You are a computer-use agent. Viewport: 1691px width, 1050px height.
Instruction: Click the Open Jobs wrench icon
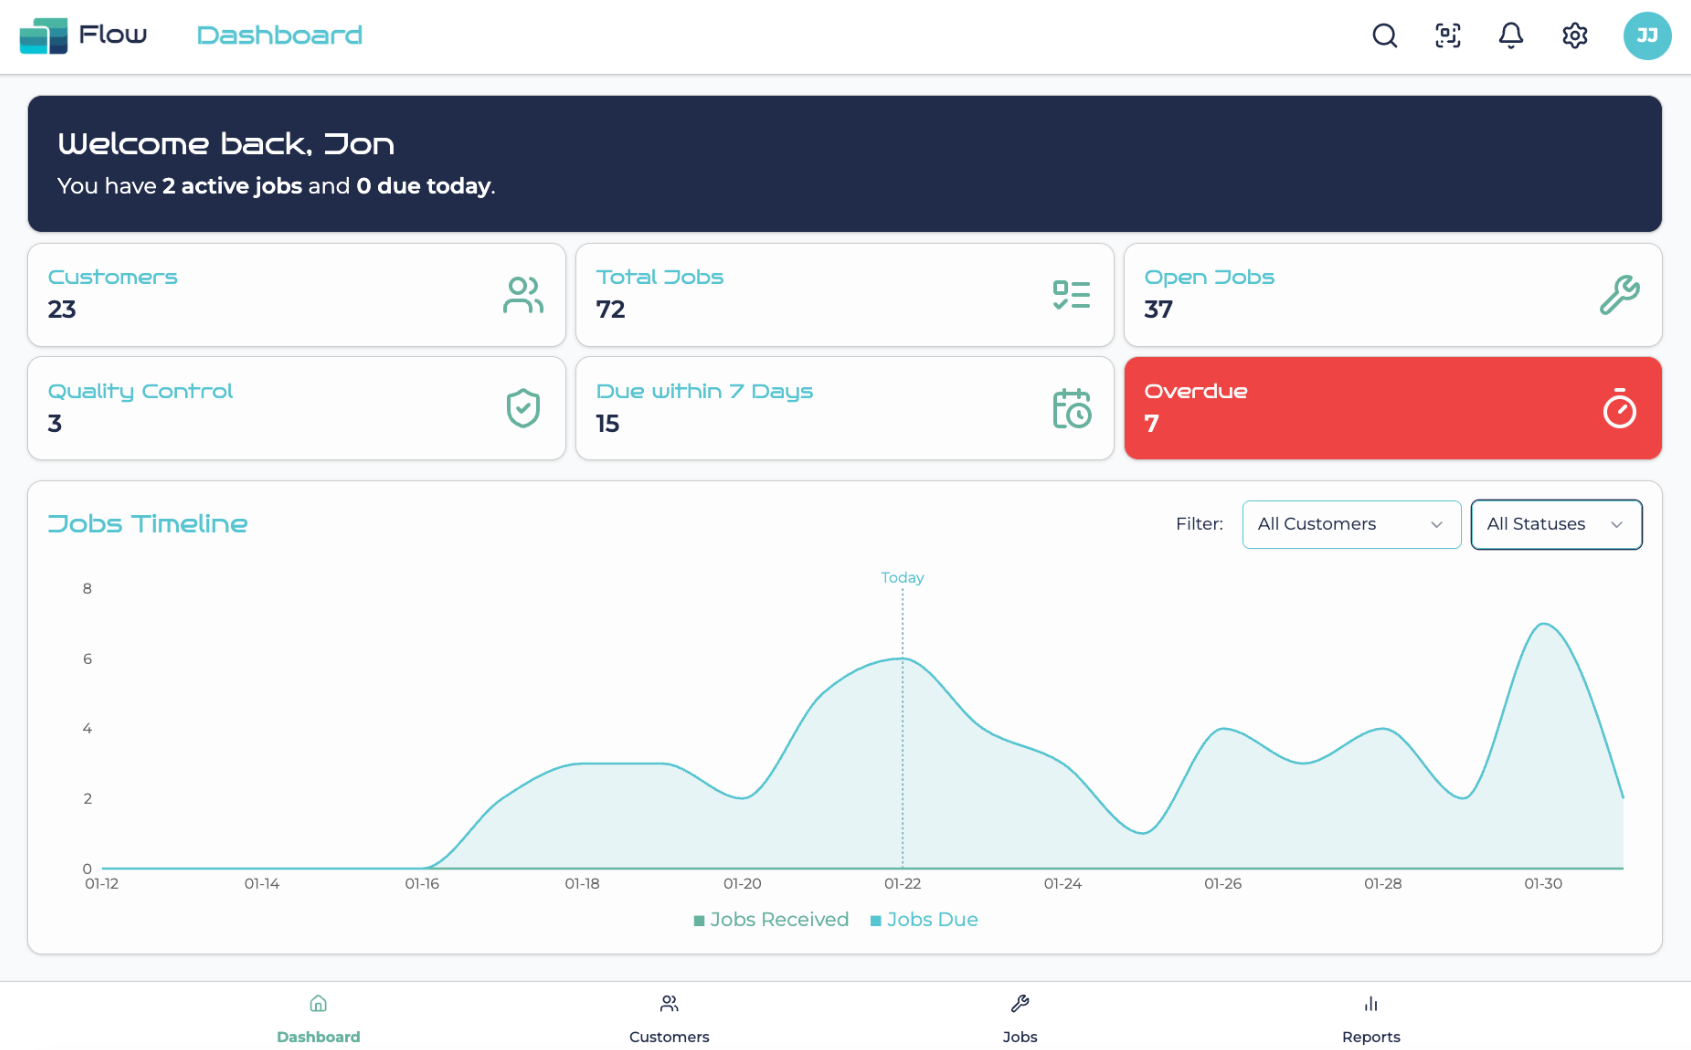(x=1618, y=295)
